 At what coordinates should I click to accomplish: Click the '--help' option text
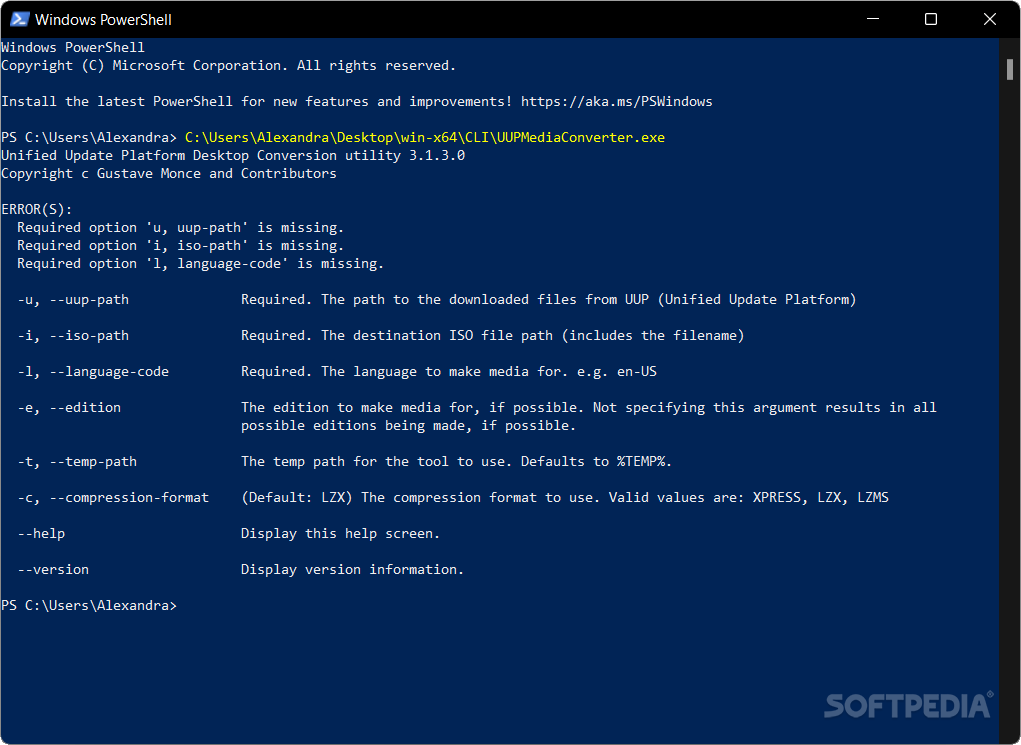coord(41,533)
